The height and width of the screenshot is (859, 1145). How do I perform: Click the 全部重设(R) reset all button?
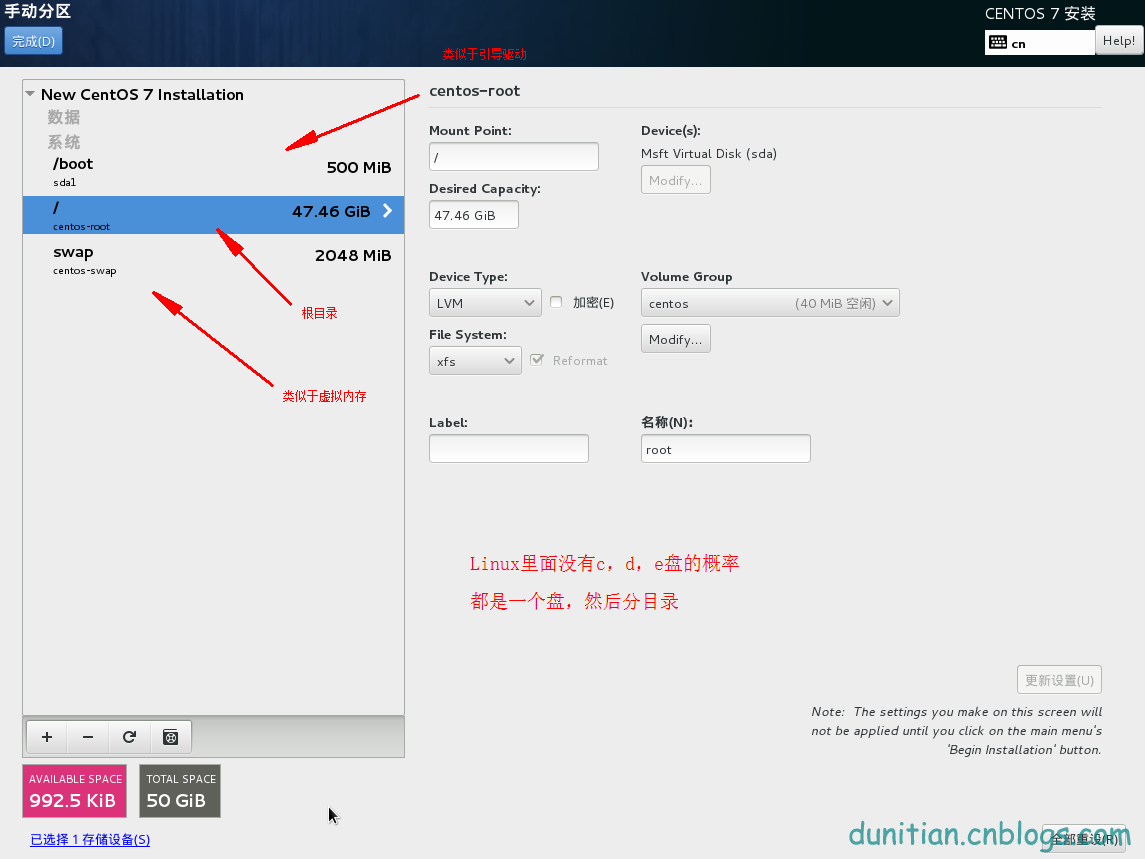1084,839
